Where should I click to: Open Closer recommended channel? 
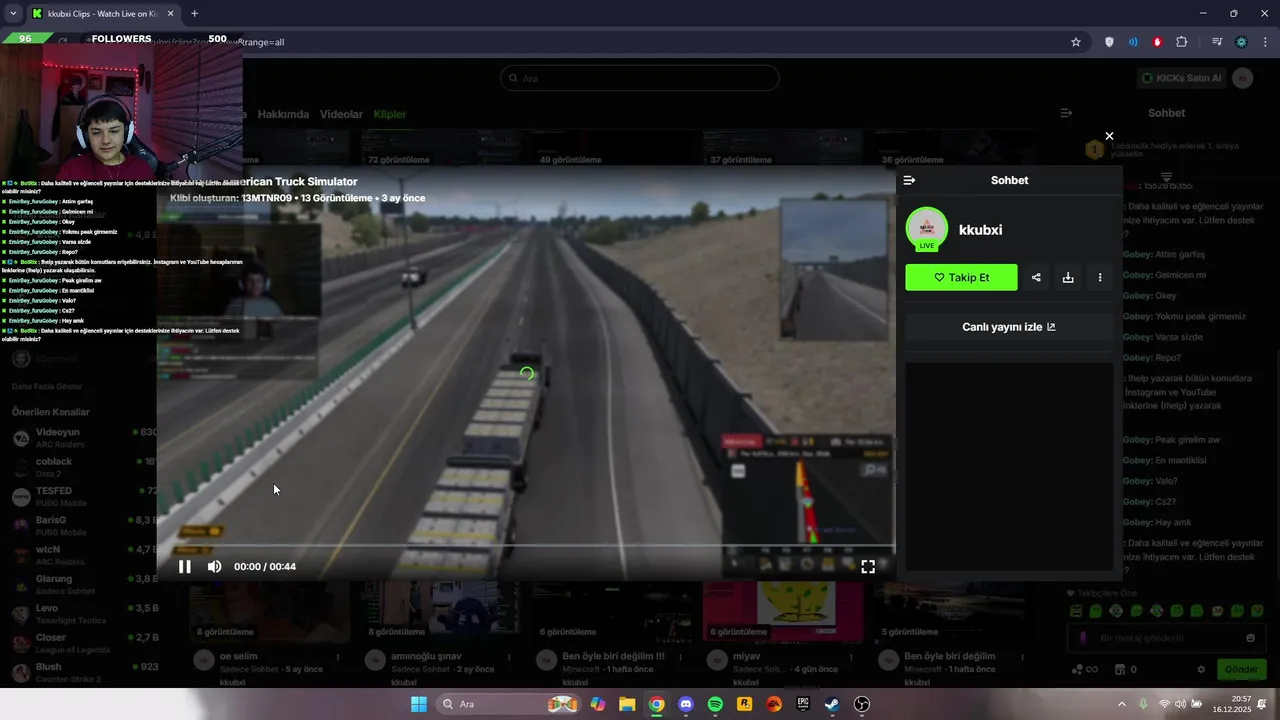80,642
